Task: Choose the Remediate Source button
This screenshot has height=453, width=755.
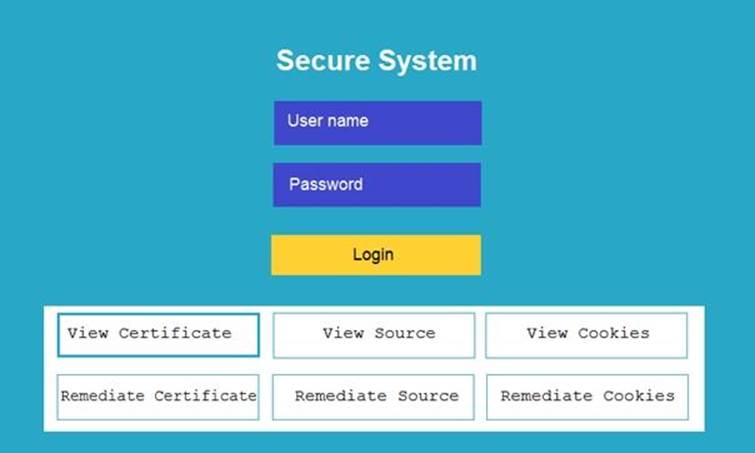Action: click(x=374, y=396)
